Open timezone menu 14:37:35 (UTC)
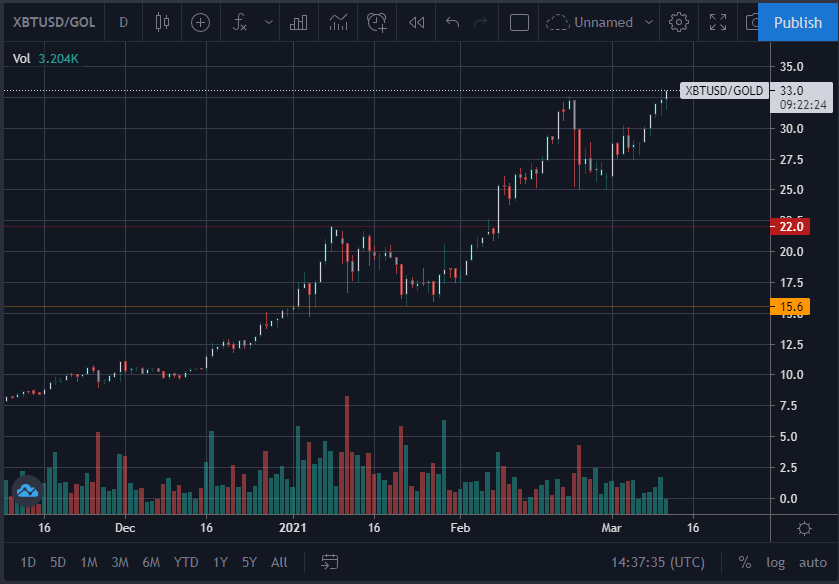This screenshot has height=584, width=839. click(658, 562)
